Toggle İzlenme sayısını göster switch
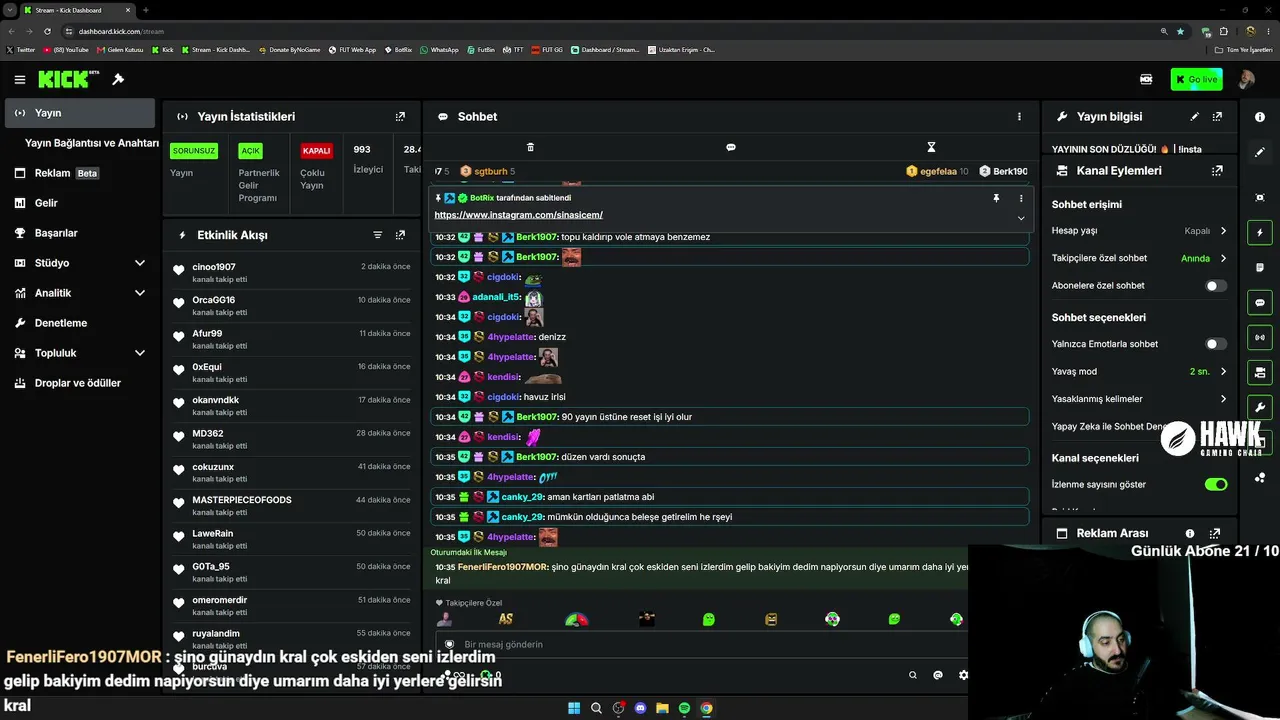This screenshot has width=1280, height=720. pos(1215,485)
